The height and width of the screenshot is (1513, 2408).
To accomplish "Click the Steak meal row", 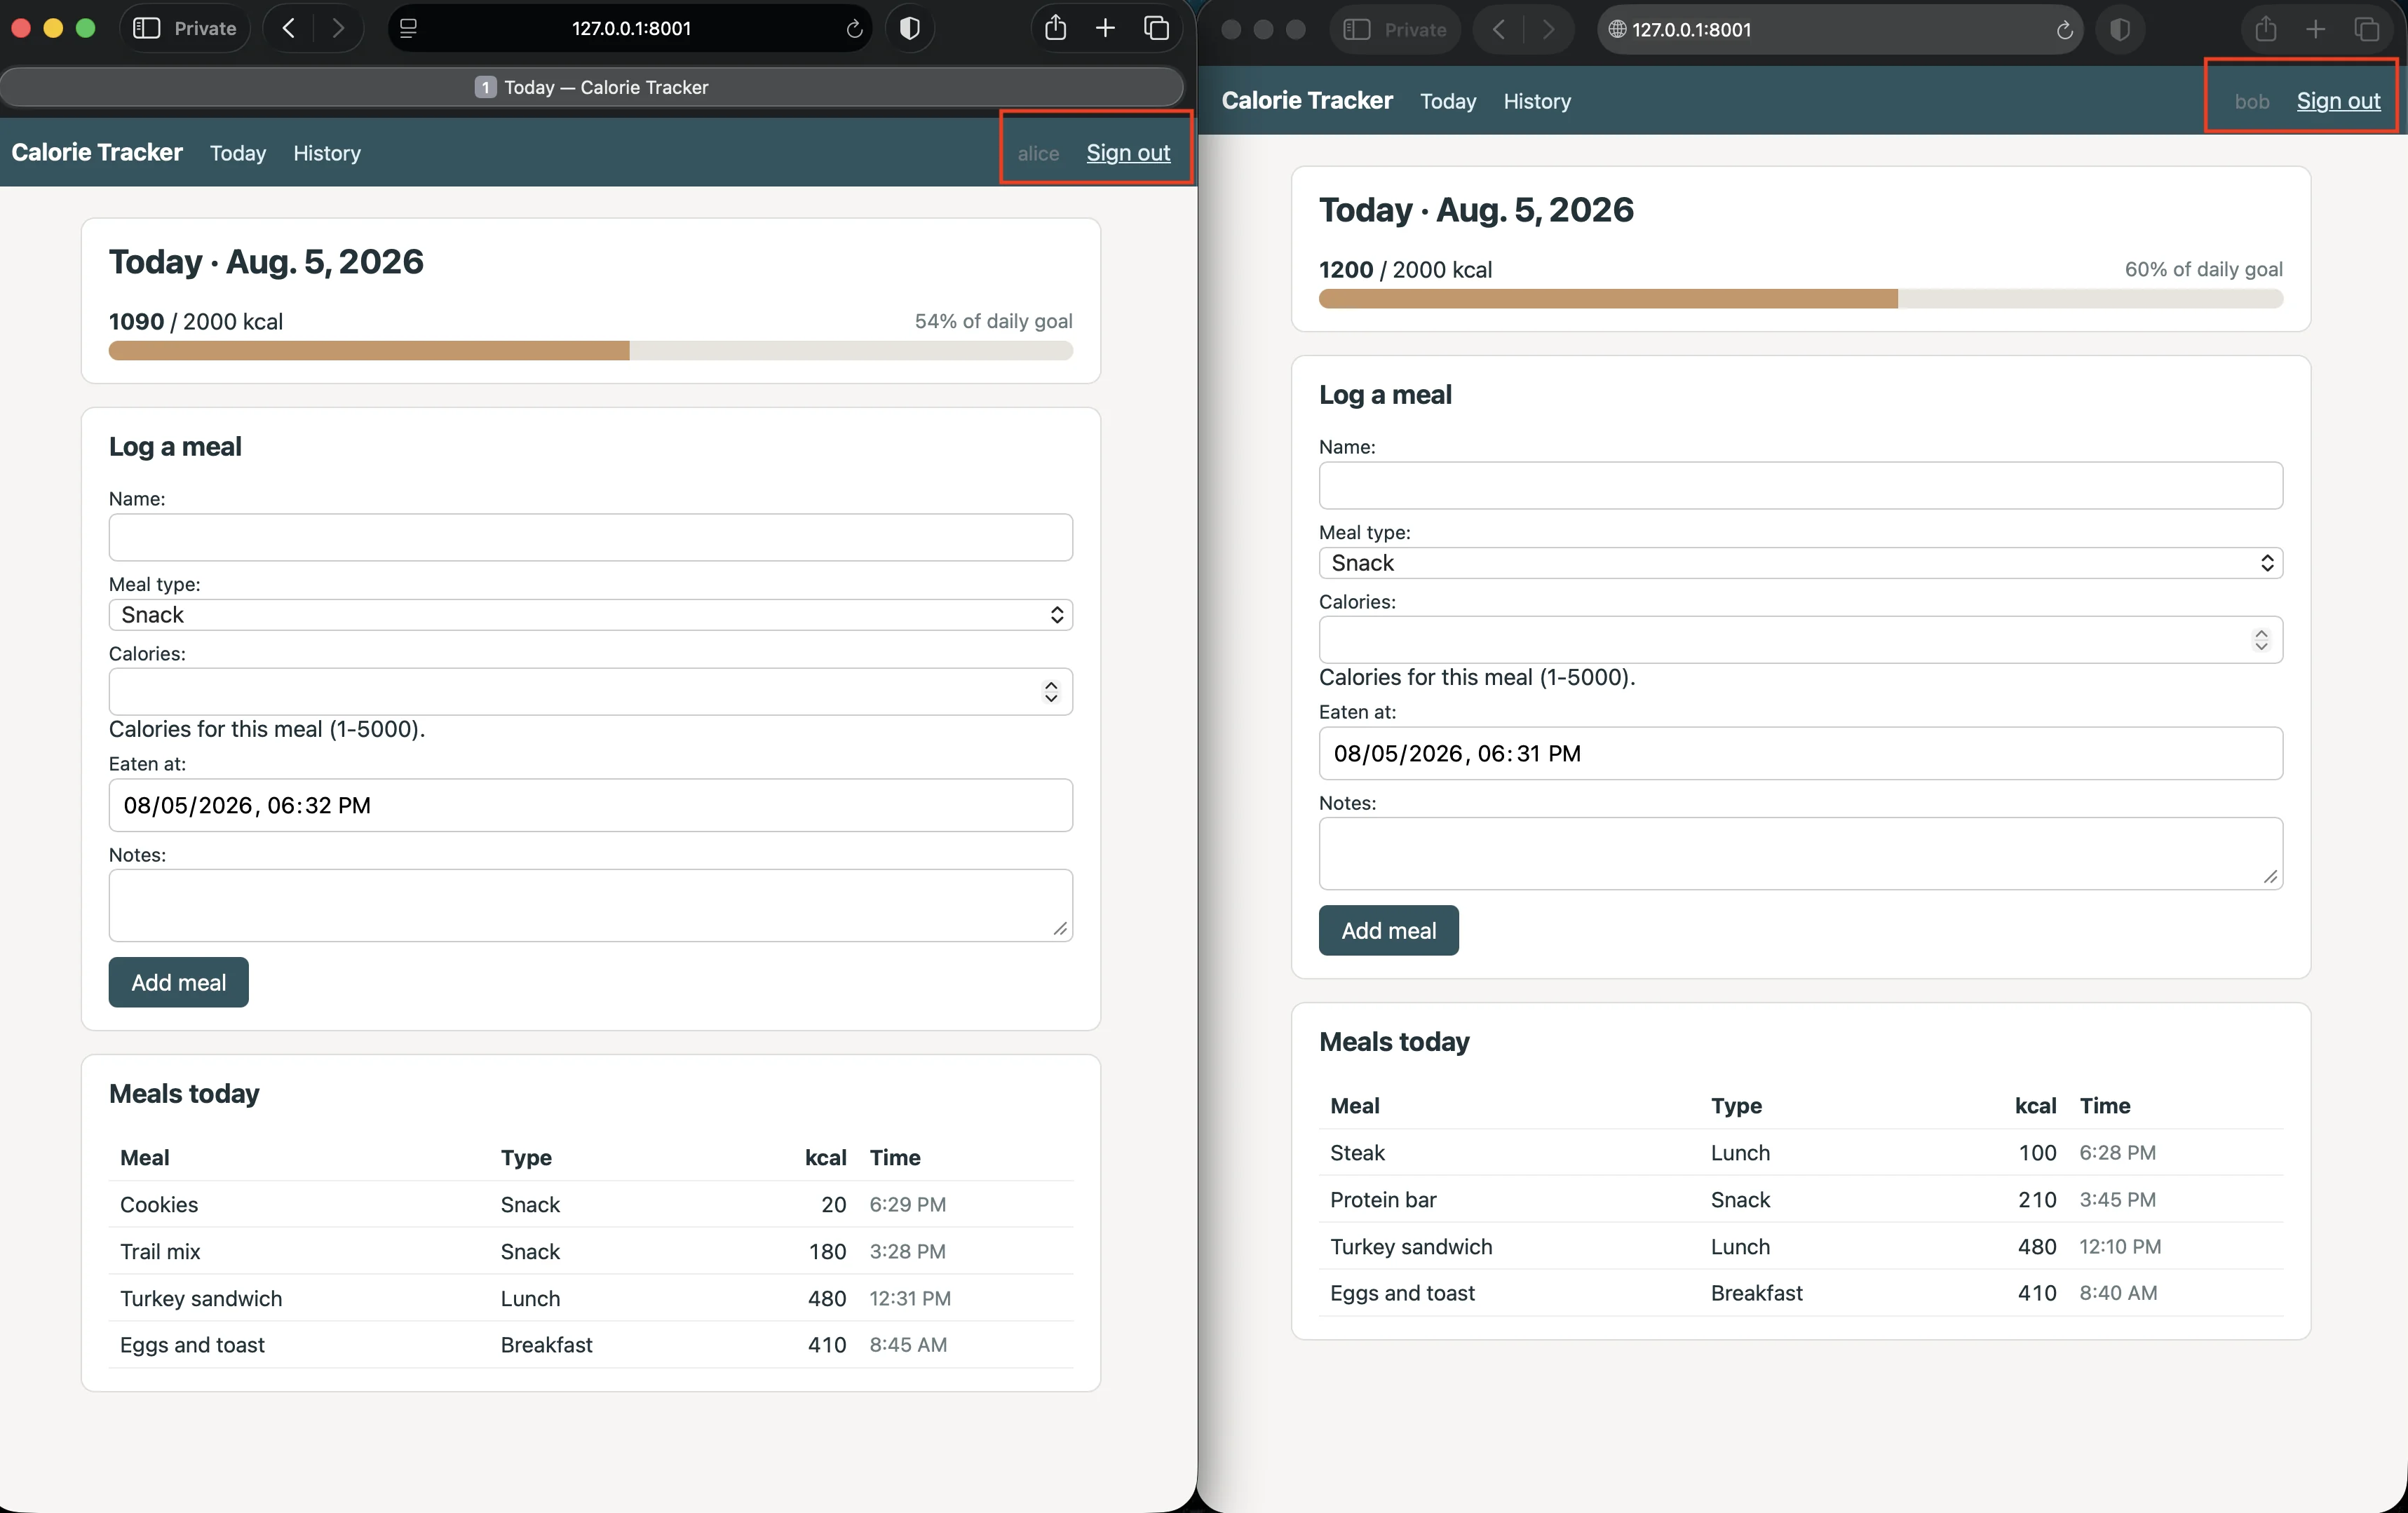I will 1800,1152.
